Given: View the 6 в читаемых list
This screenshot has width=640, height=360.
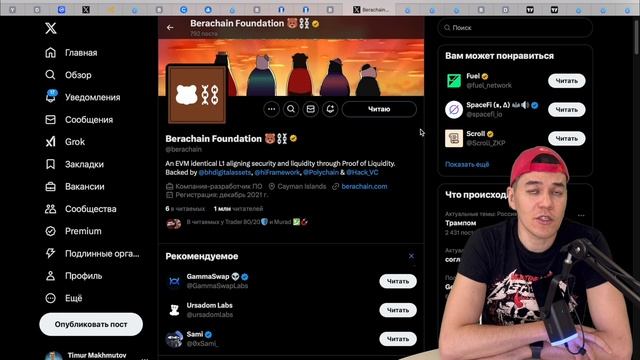Looking at the screenshot, I should [185, 209].
